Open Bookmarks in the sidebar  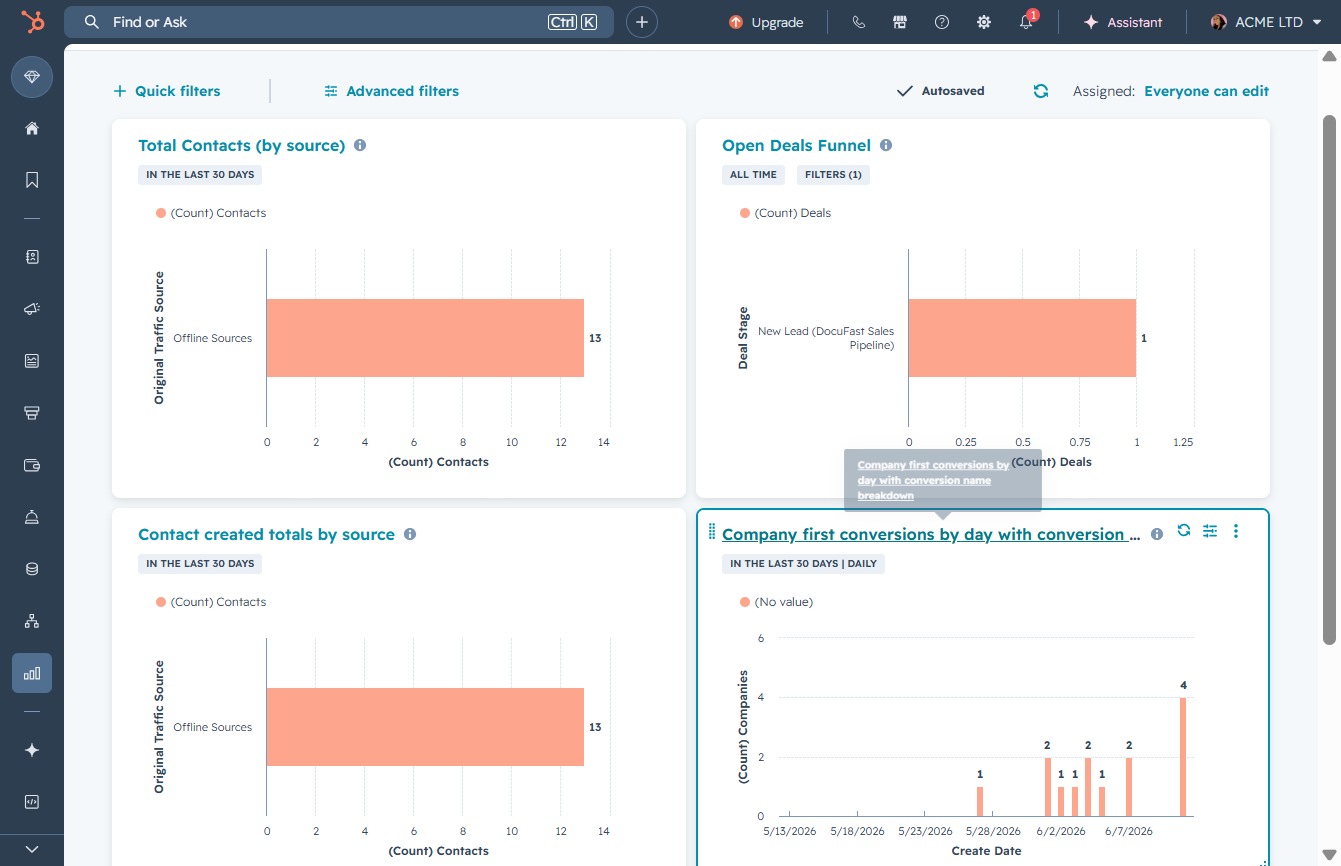(x=32, y=180)
